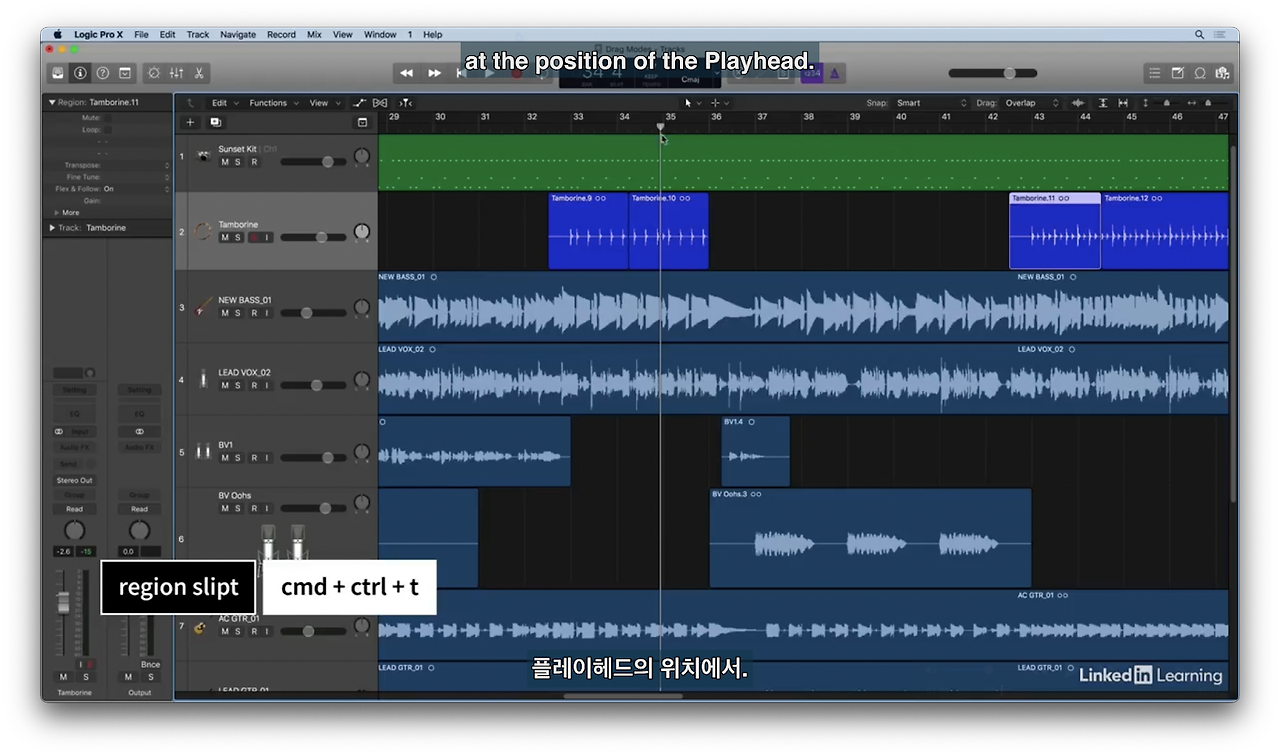The height and width of the screenshot is (756, 1280).
Task: Toggle the Flex show/hide button
Action: coord(380,103)
